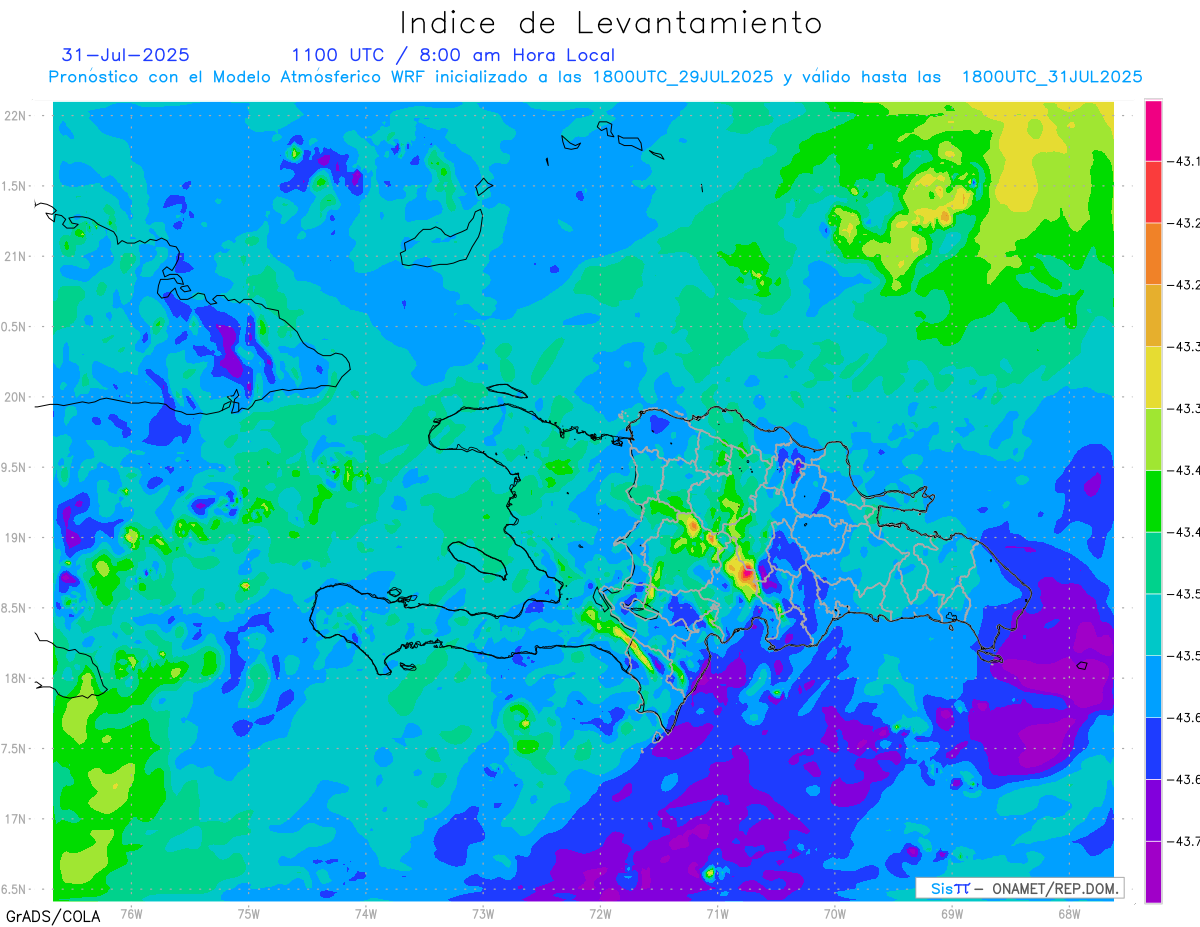
Task: Click the 69W longitude axis label
Action: click(952, 913)
